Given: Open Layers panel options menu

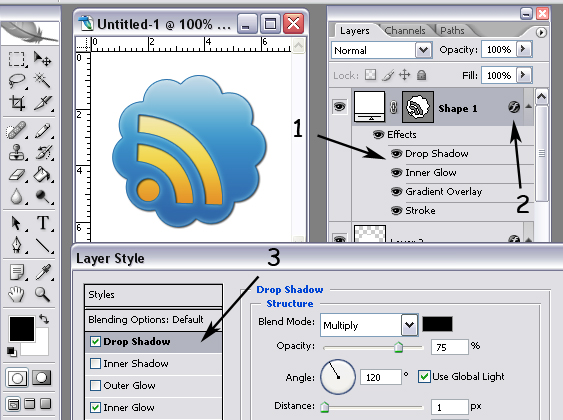Looking at the screenshot, I should point(541,33).
